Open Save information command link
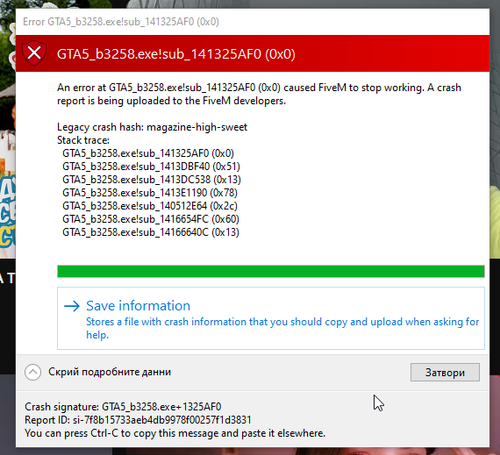 271,318
